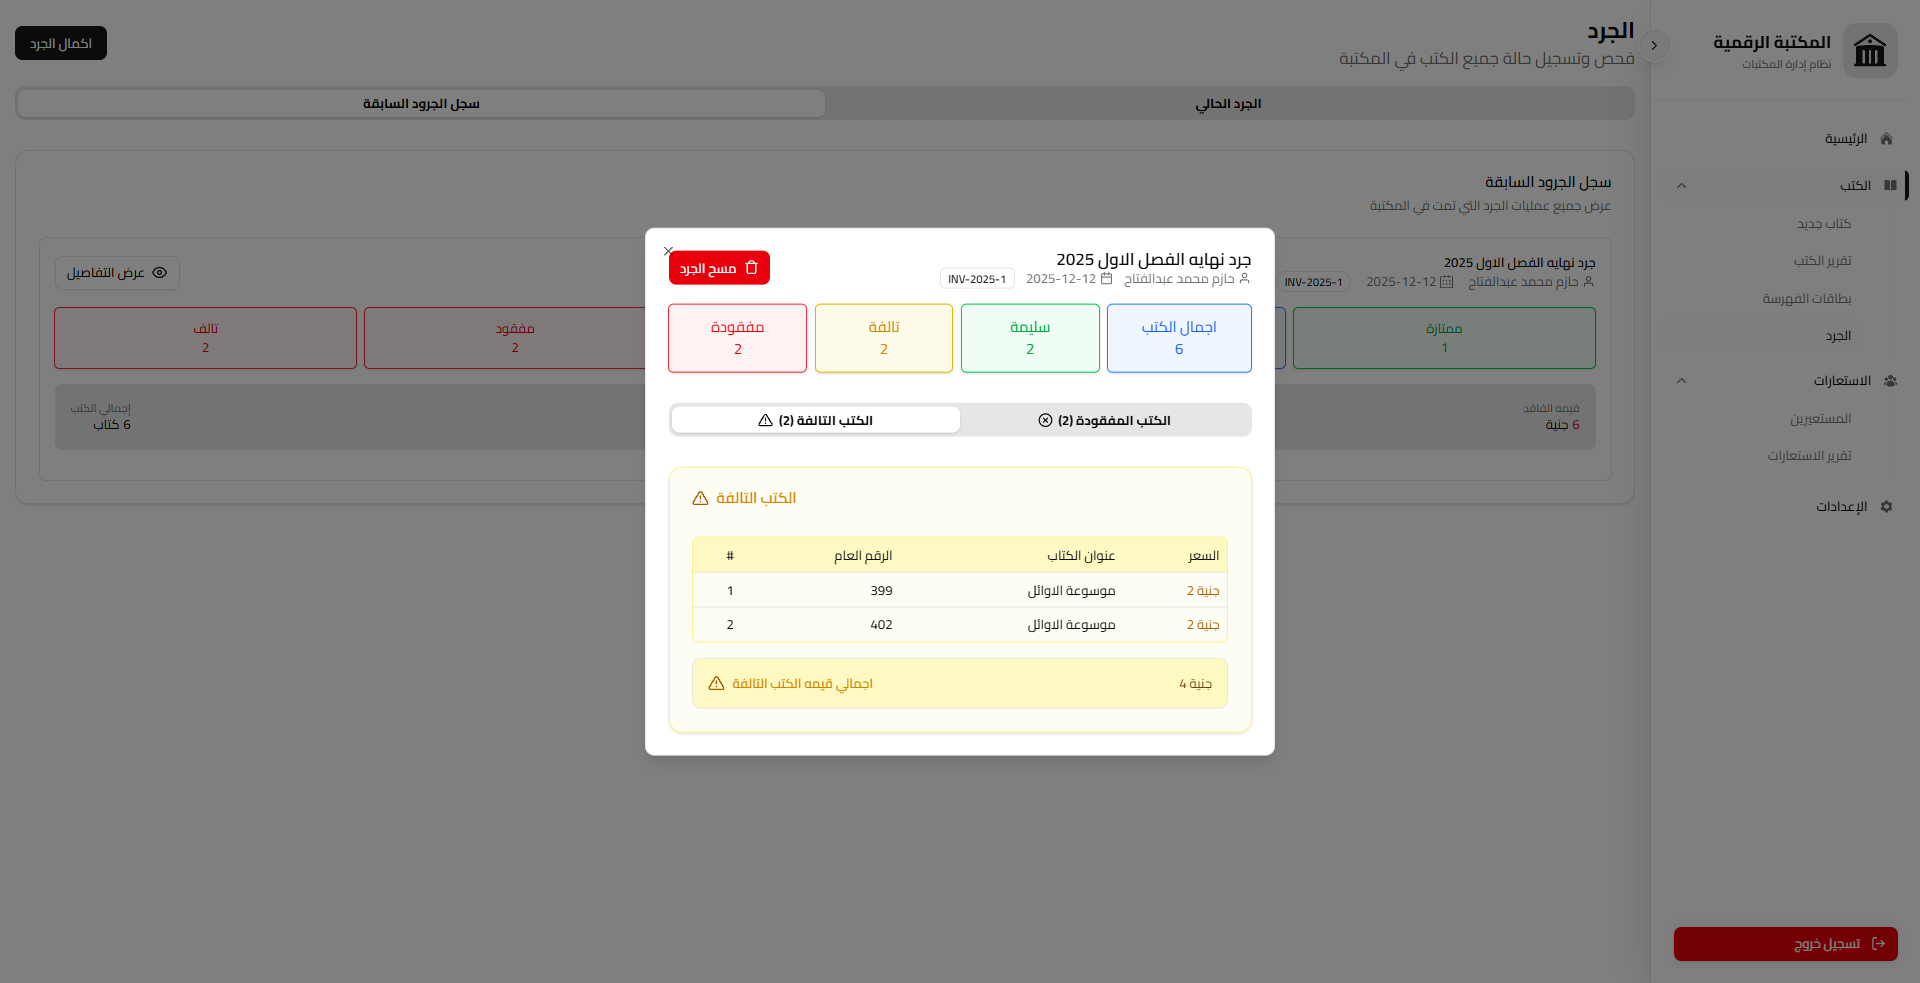Viewport: 1920px width, 983px height.
Task: Click the user icon beside حازم محمد عبدالفتاح in dialog
Action: point(1245,279)
